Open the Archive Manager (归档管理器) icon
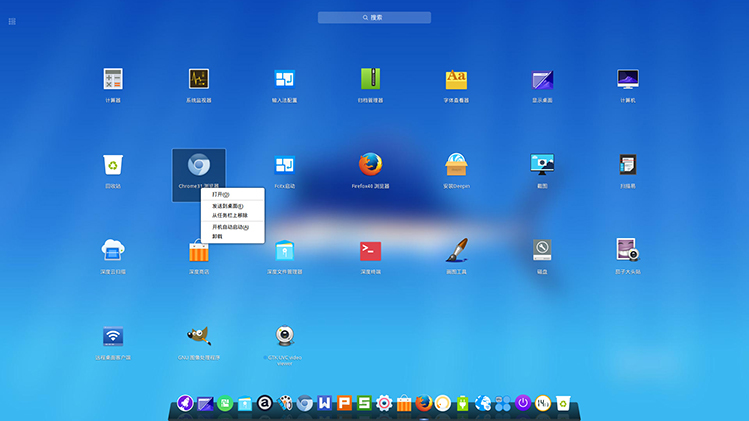The image size is (749, 421). pos(371,79)
